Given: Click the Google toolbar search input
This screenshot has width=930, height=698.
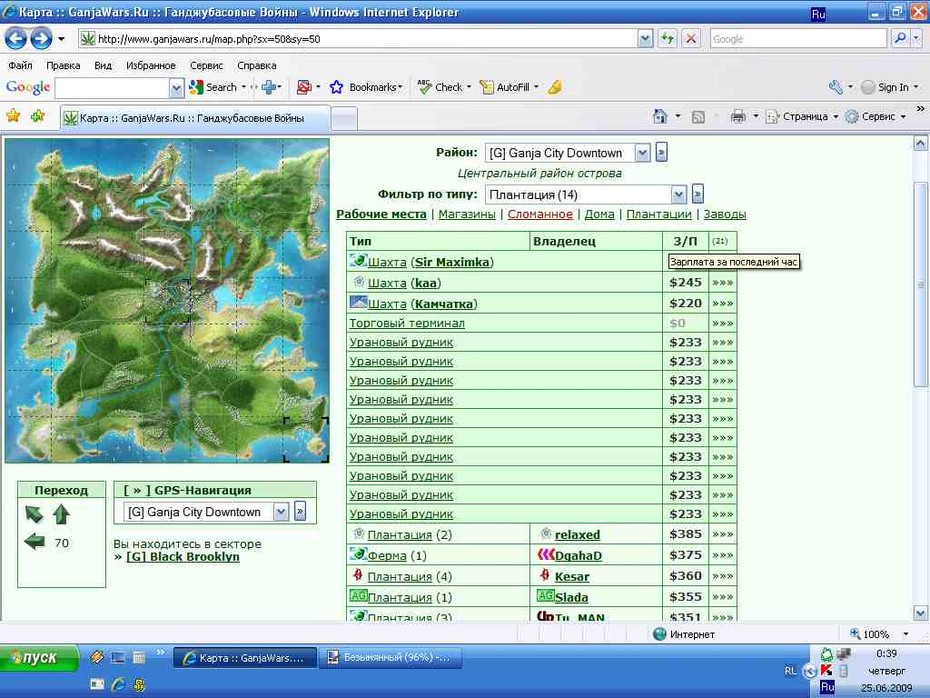Looking at the screenshot, I should coord(113,88).
